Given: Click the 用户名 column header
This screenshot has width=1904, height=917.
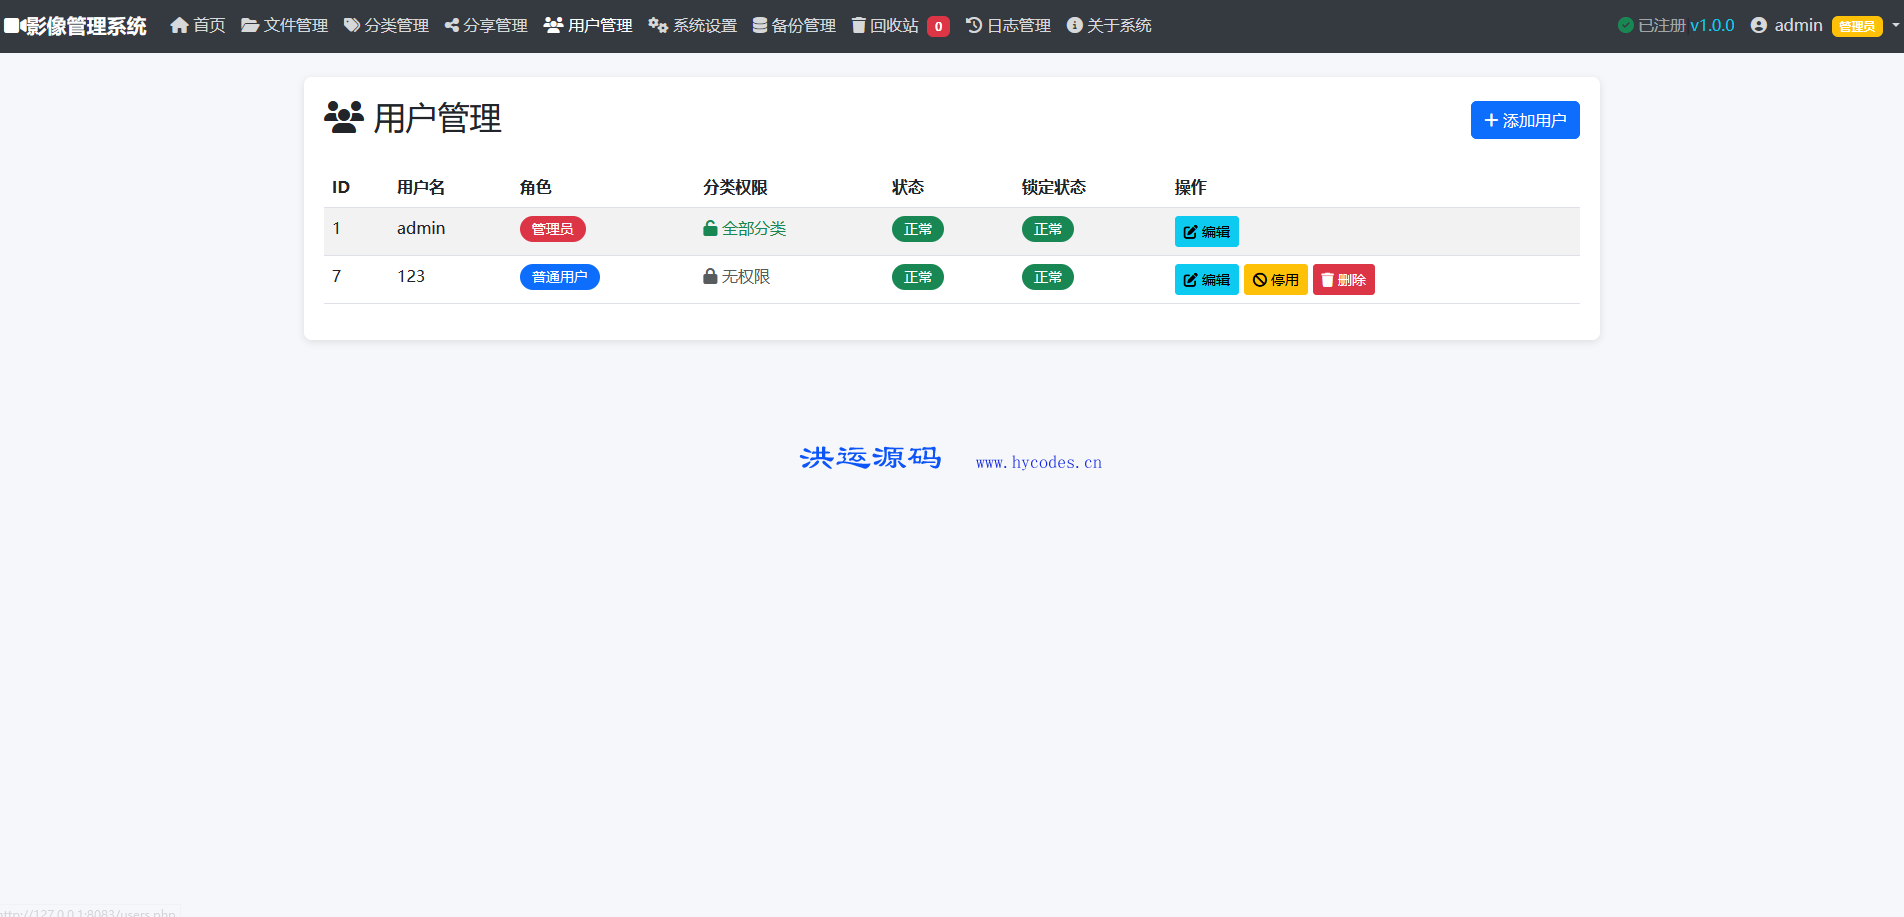Looking at the screenshot, I should (x=421, y=187).
